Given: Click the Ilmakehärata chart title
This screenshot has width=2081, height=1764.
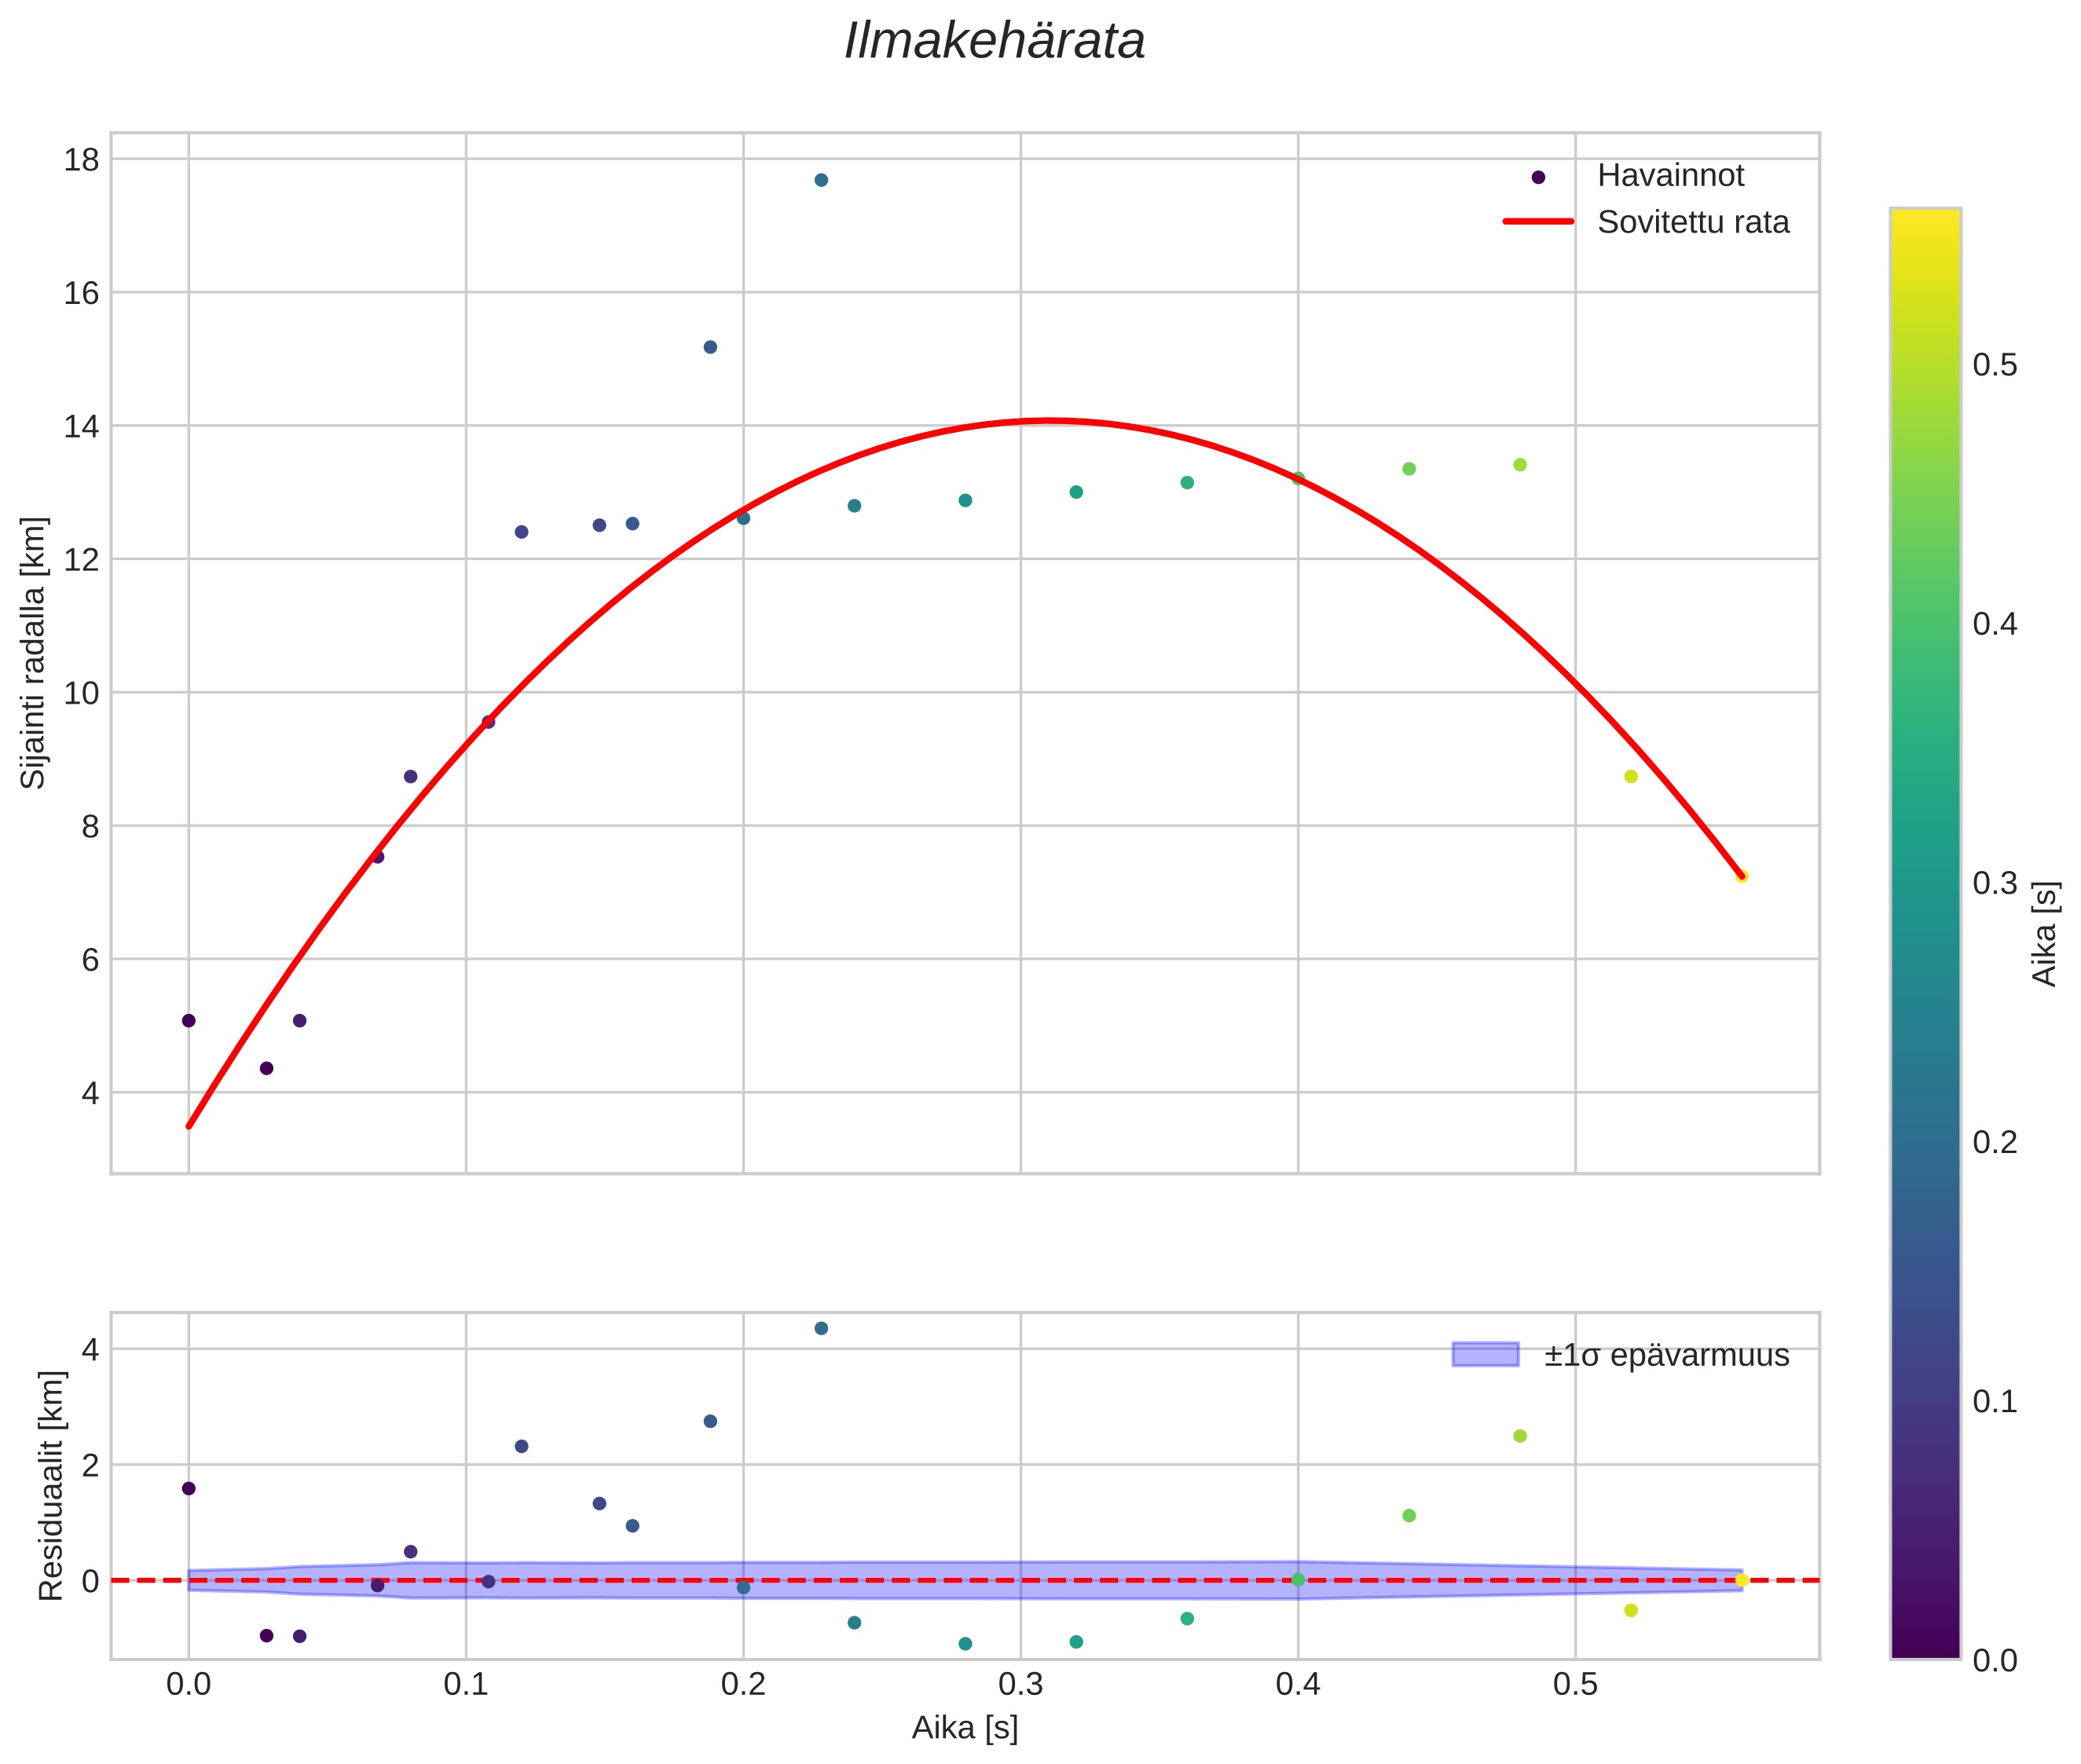Looking at the screenshot, I should 994,42.
